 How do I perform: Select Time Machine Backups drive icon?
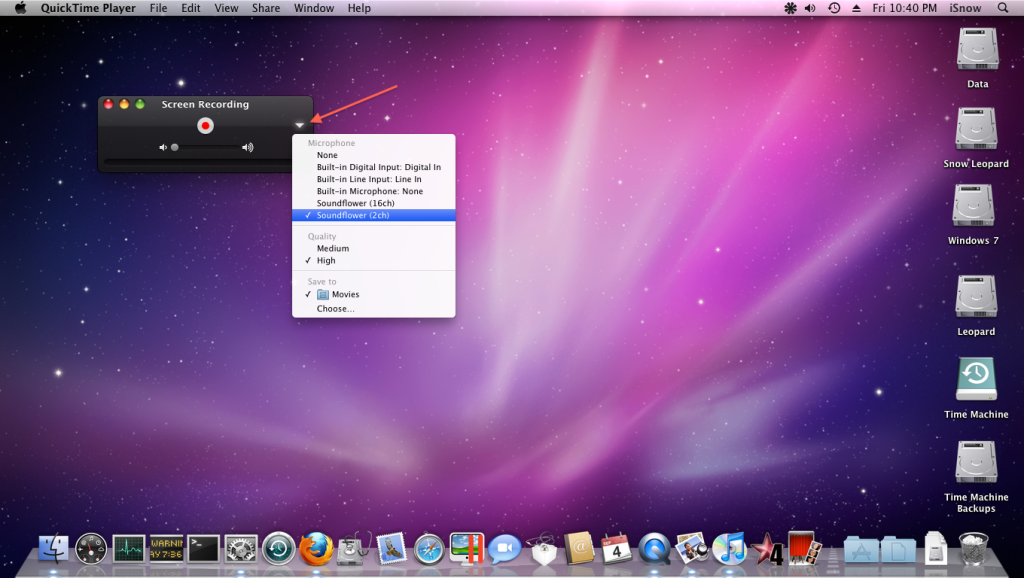[x=976, y=462]
